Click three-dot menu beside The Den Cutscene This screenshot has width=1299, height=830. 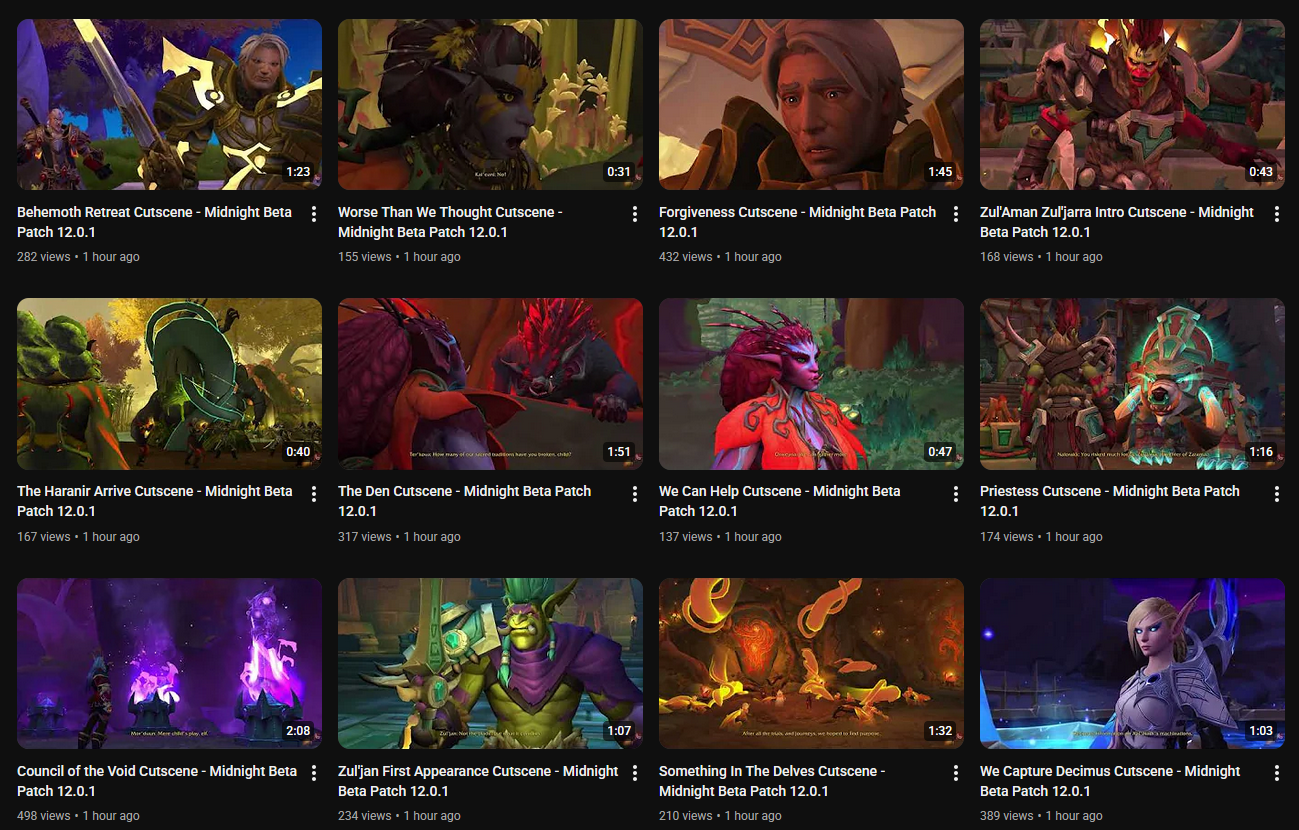click(x=635, y=494)
